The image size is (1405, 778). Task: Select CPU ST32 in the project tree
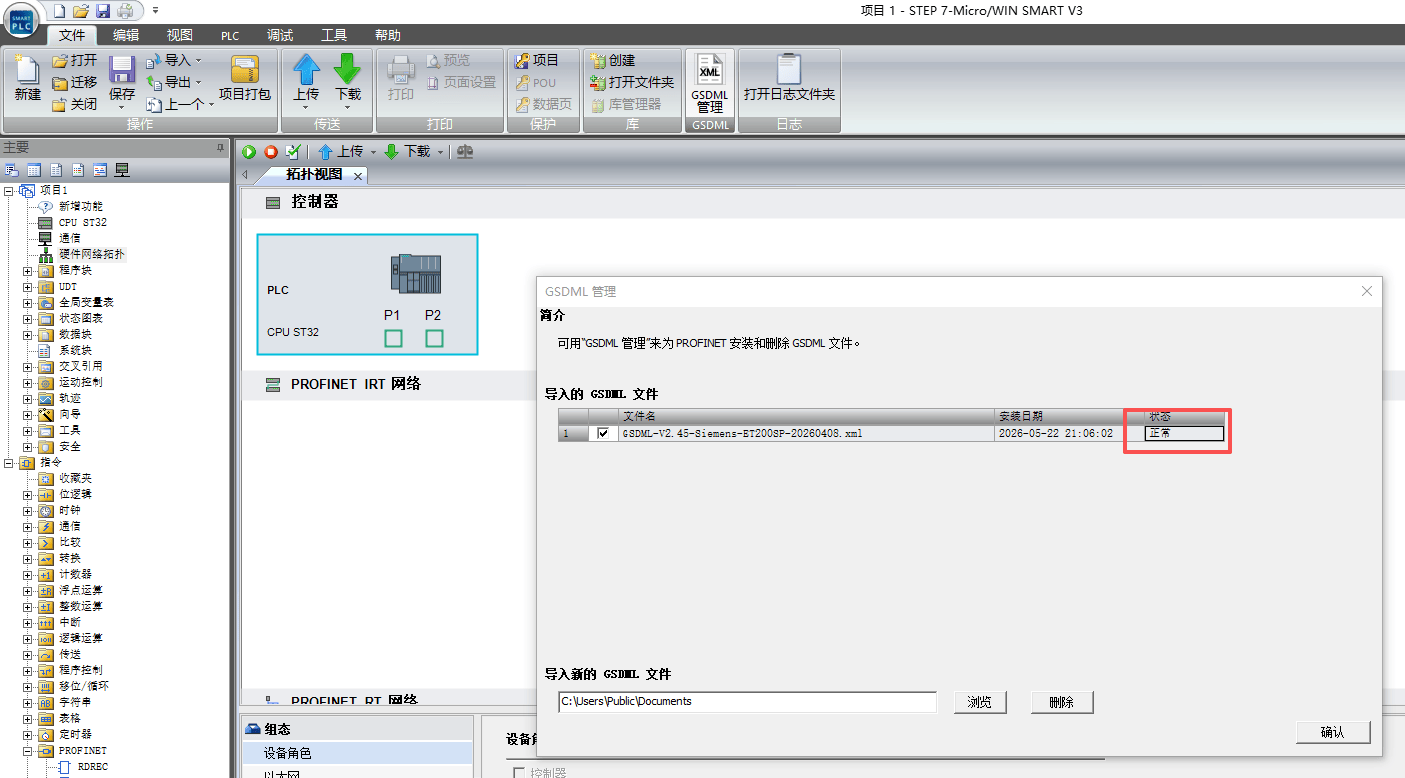[x=82, y=222]
